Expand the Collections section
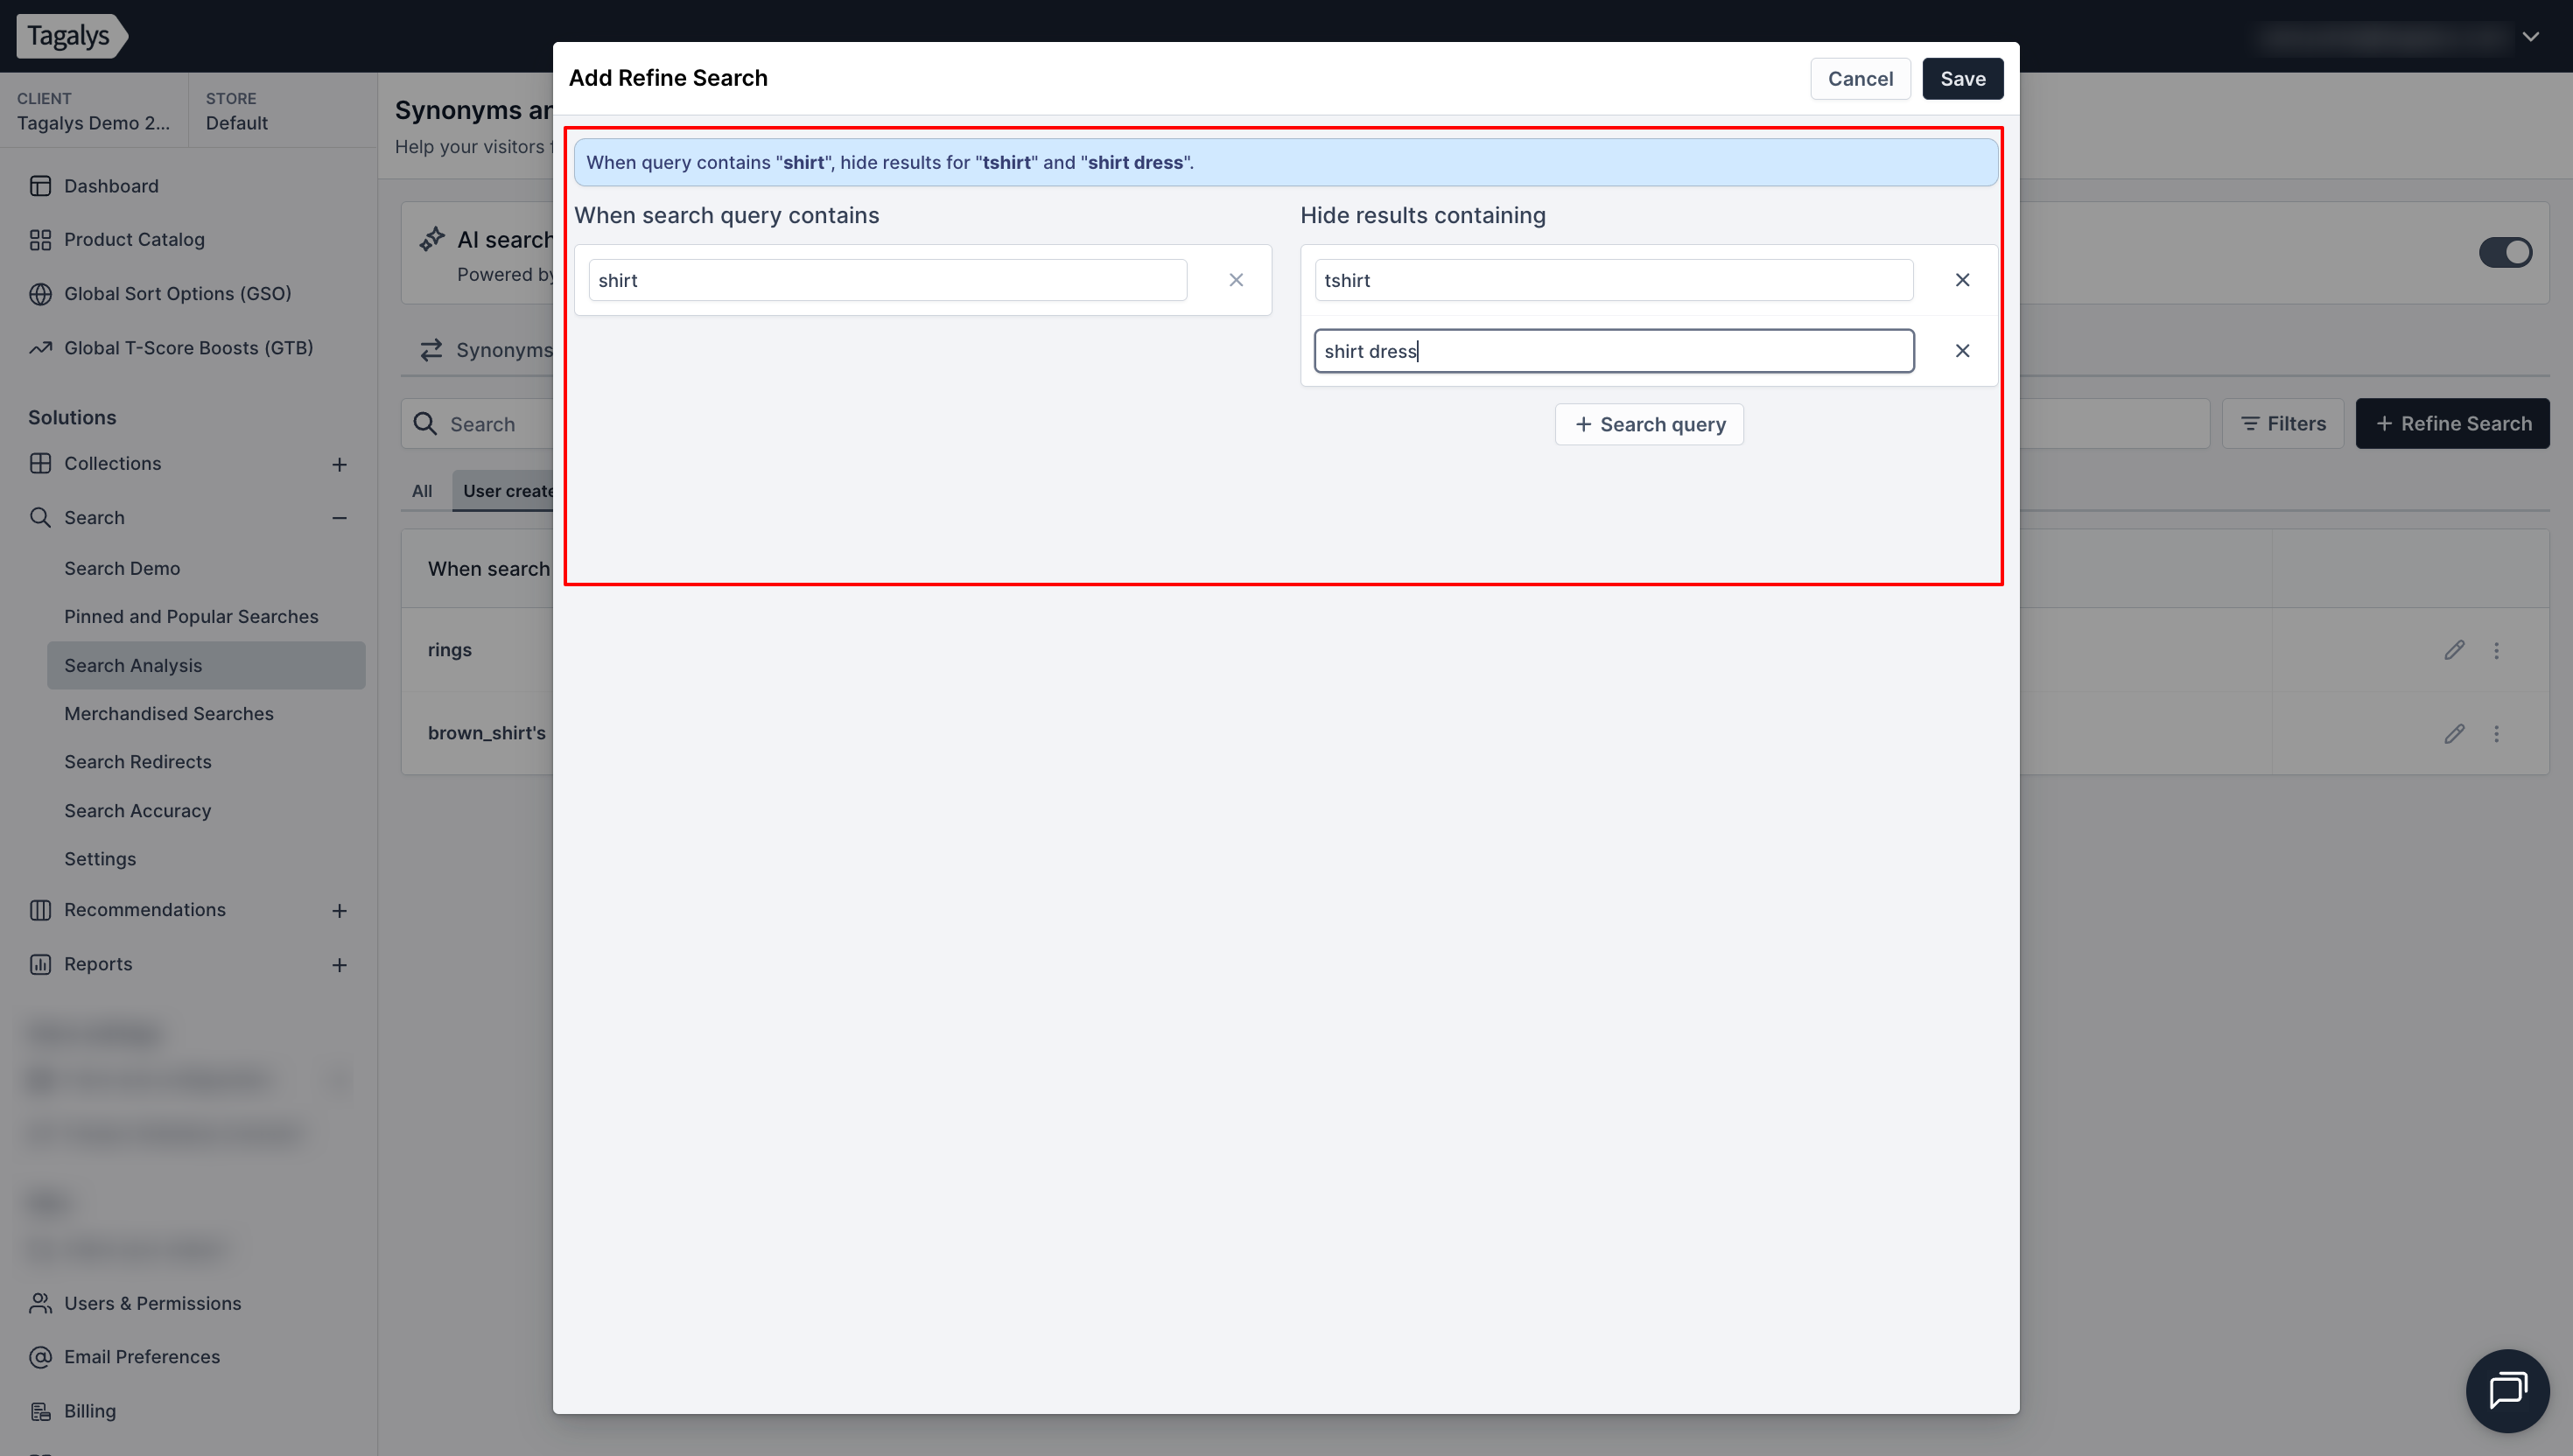2573x1456 pixels. tap(339, 464)
